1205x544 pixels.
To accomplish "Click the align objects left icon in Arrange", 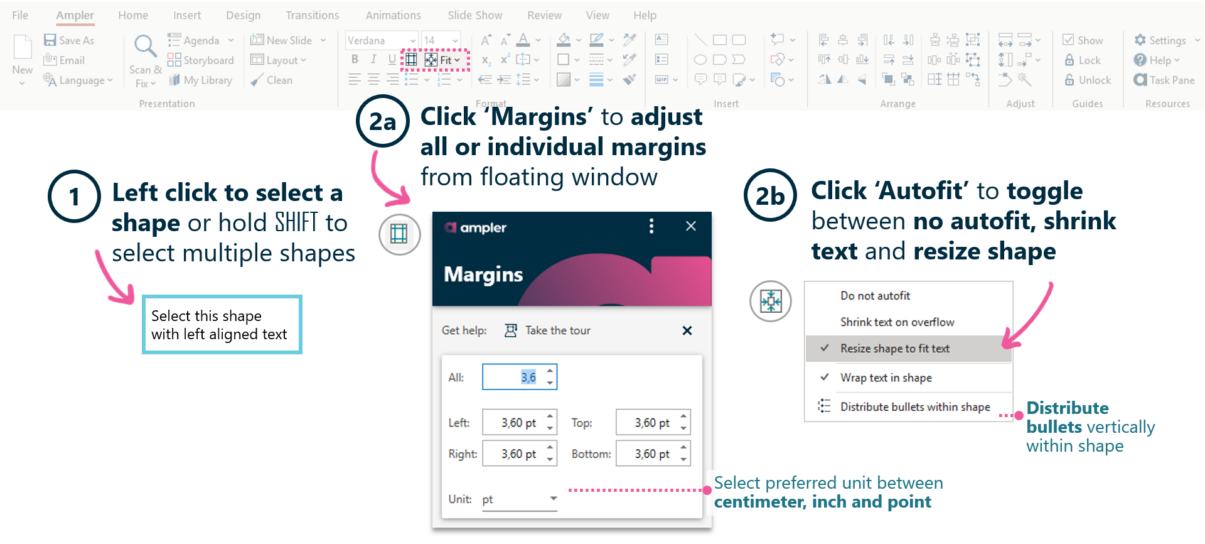I will 824,40.
